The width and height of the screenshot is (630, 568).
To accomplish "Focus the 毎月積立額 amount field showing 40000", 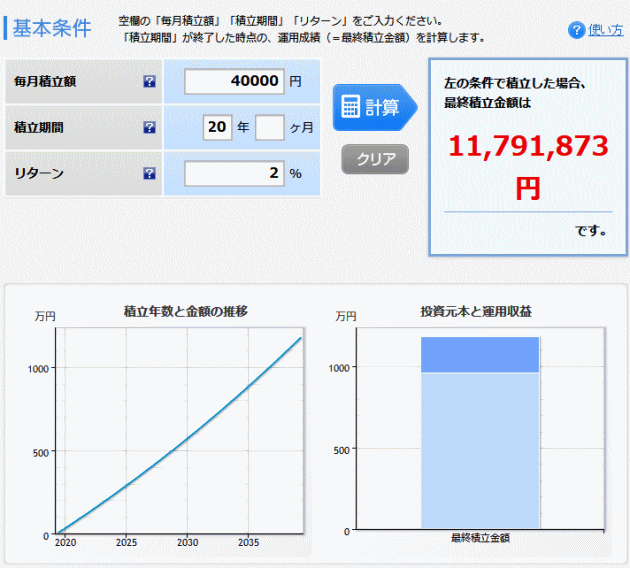I will coord(234,82).
